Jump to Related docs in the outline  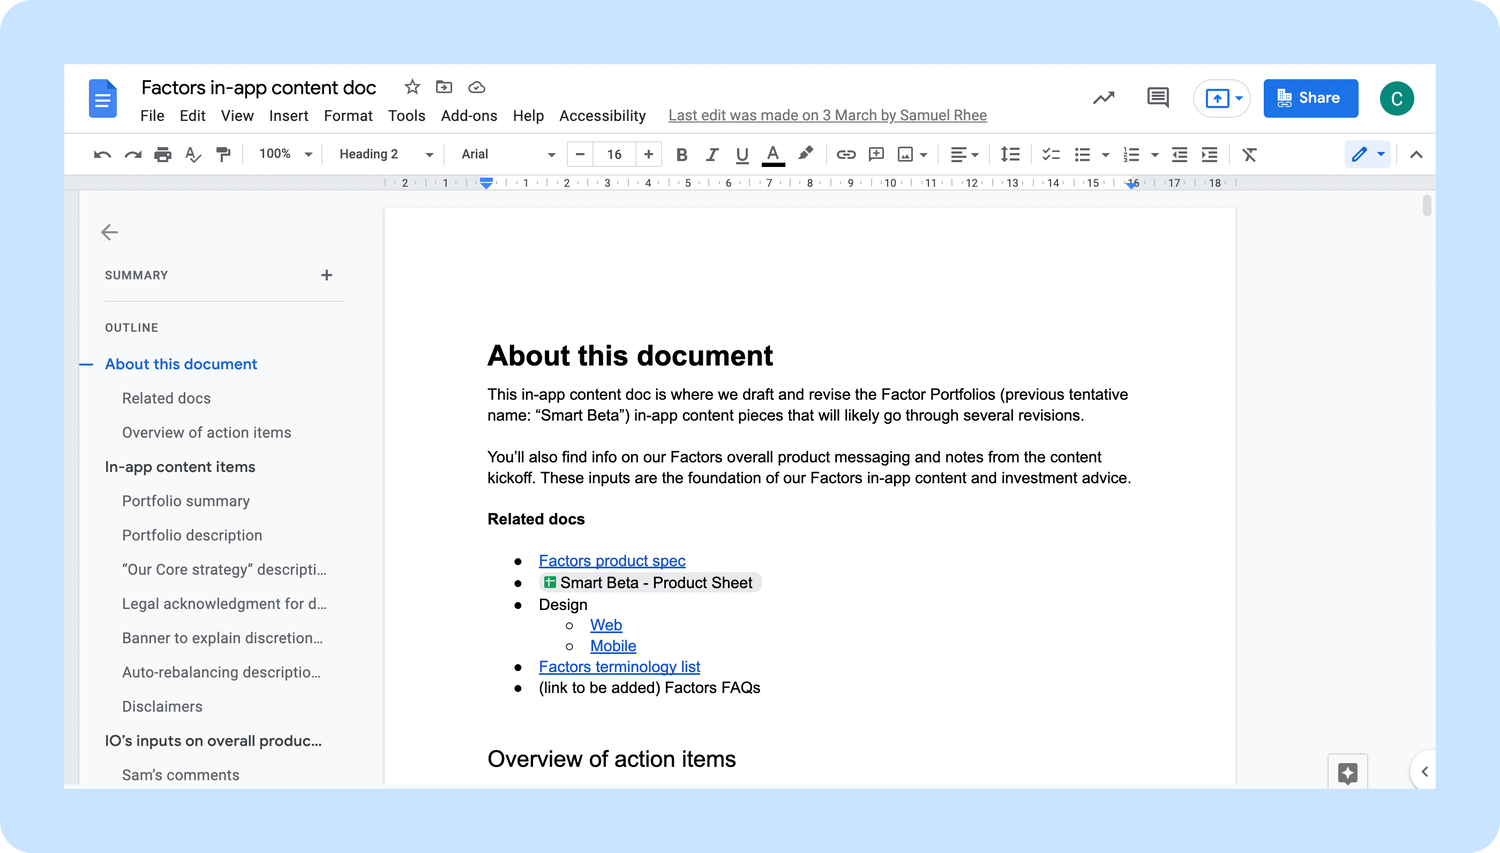pos(166,398)
